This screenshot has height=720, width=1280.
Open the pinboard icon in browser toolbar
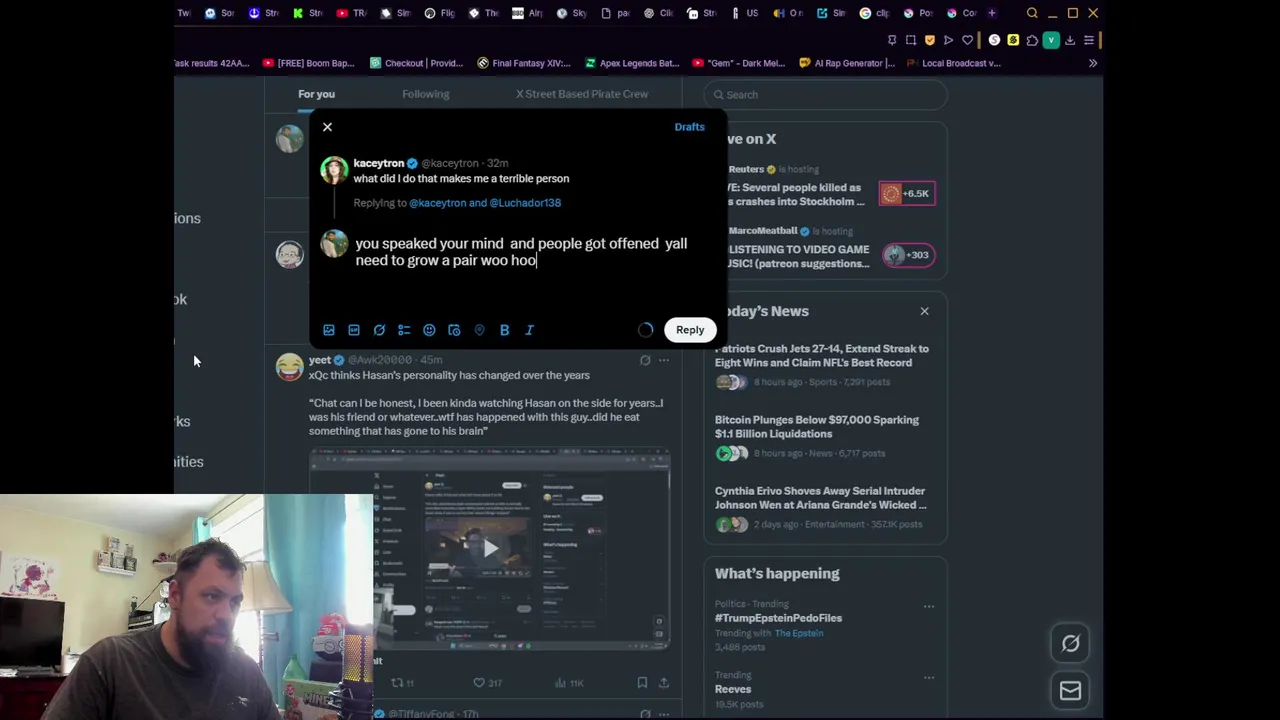tap(892, 40)
